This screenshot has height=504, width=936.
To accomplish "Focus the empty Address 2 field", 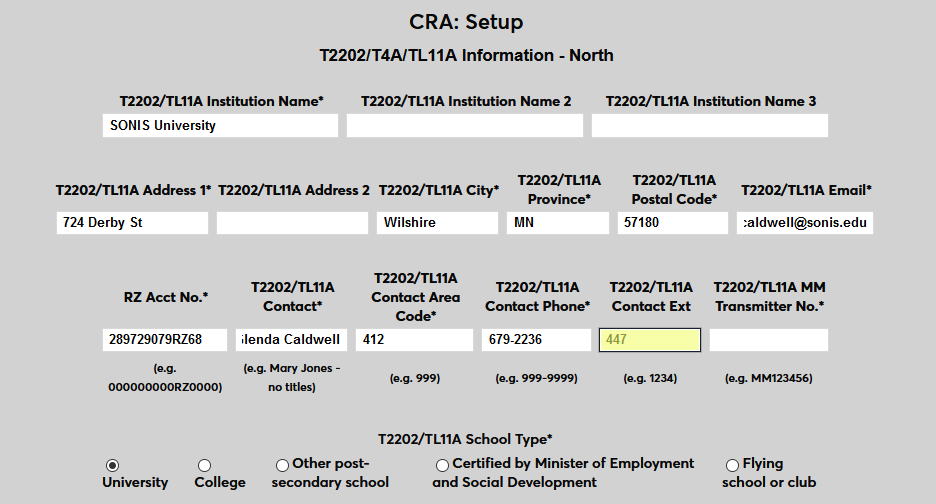I will 292,223.
